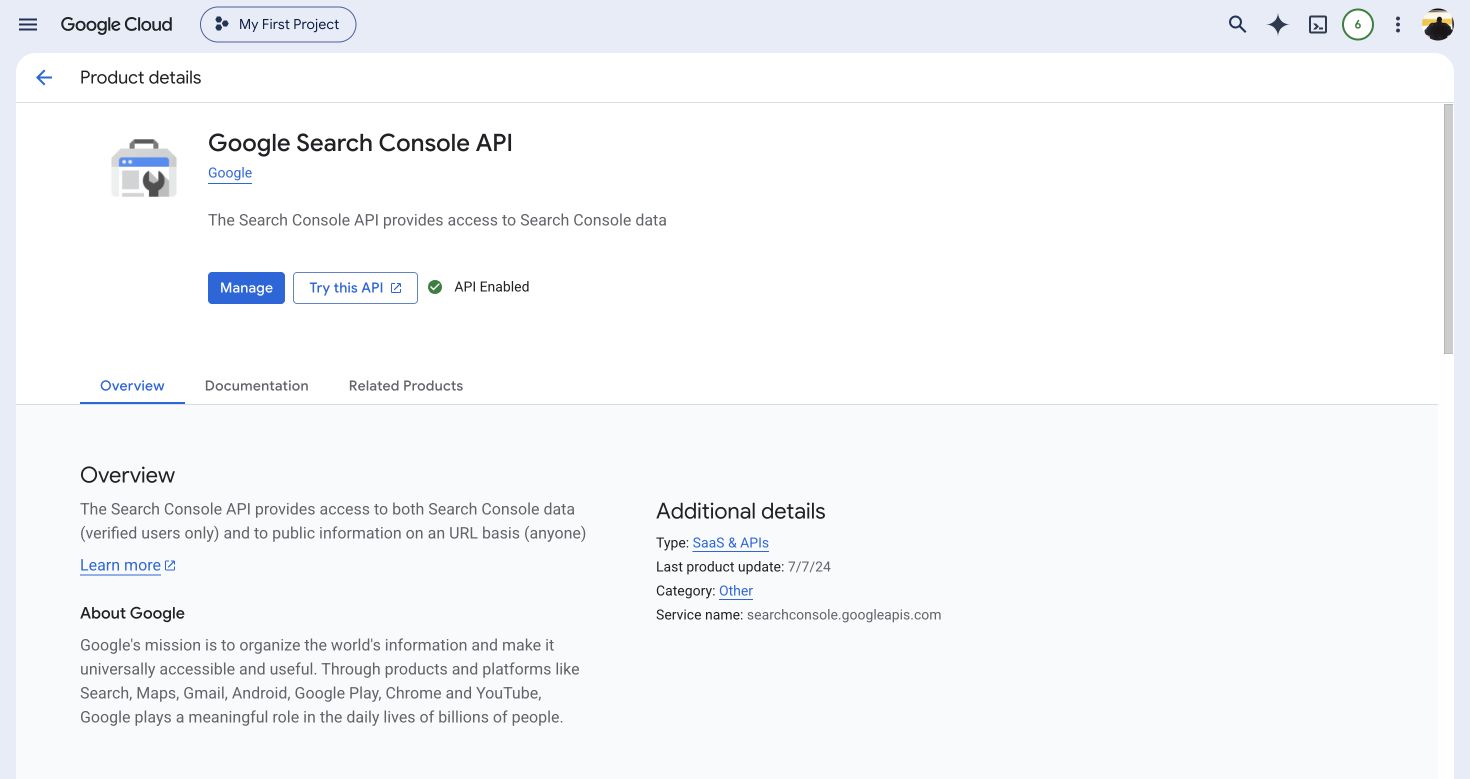Screen dimensions: 1470x779
Task: Click the Other category link
Action: 736,591
